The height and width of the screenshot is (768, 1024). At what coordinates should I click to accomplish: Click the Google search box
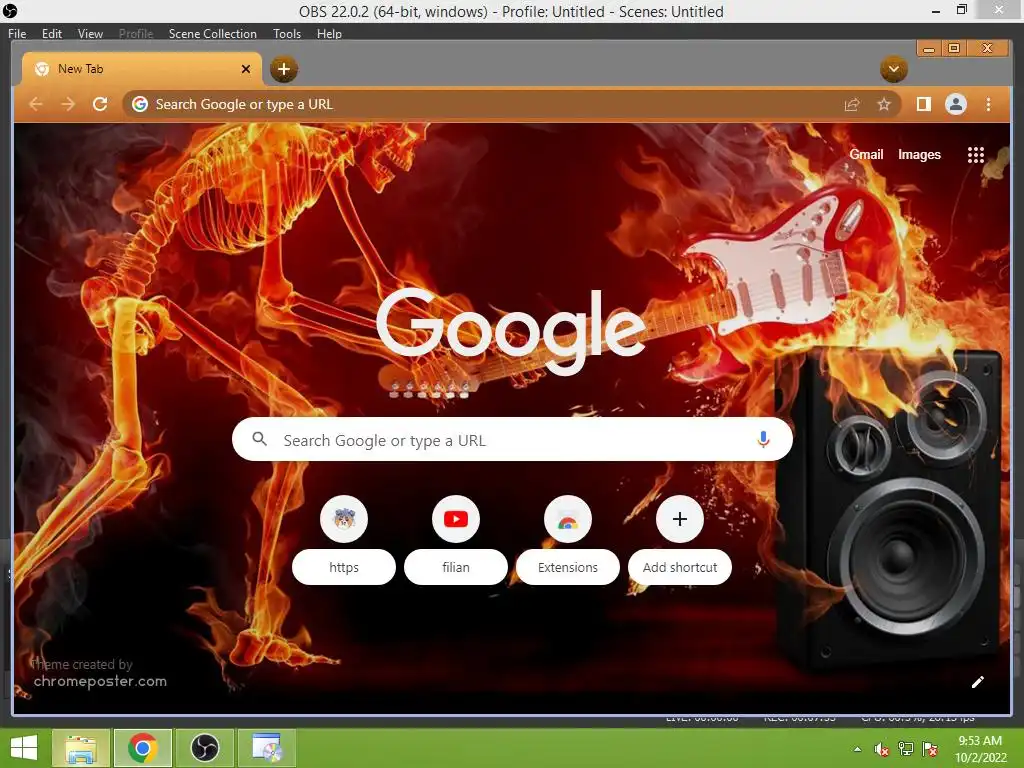point(512,440)
